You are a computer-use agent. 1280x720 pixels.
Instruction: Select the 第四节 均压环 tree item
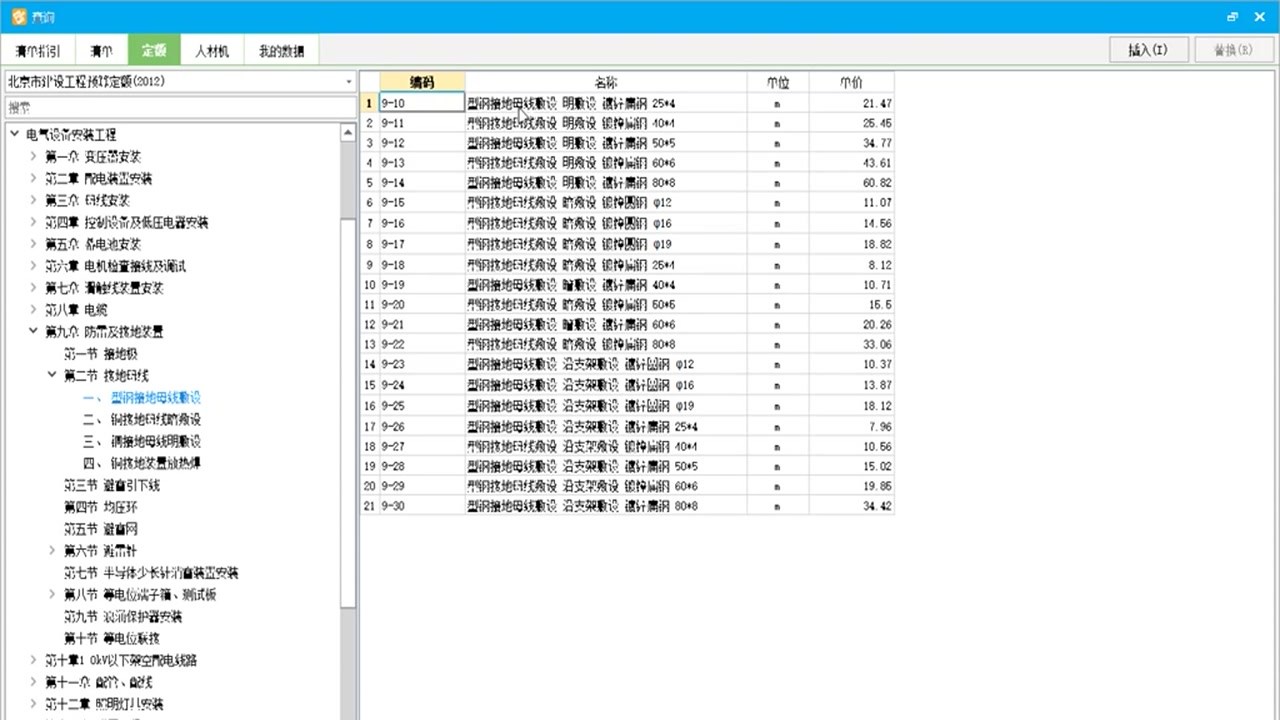[101, 507]
